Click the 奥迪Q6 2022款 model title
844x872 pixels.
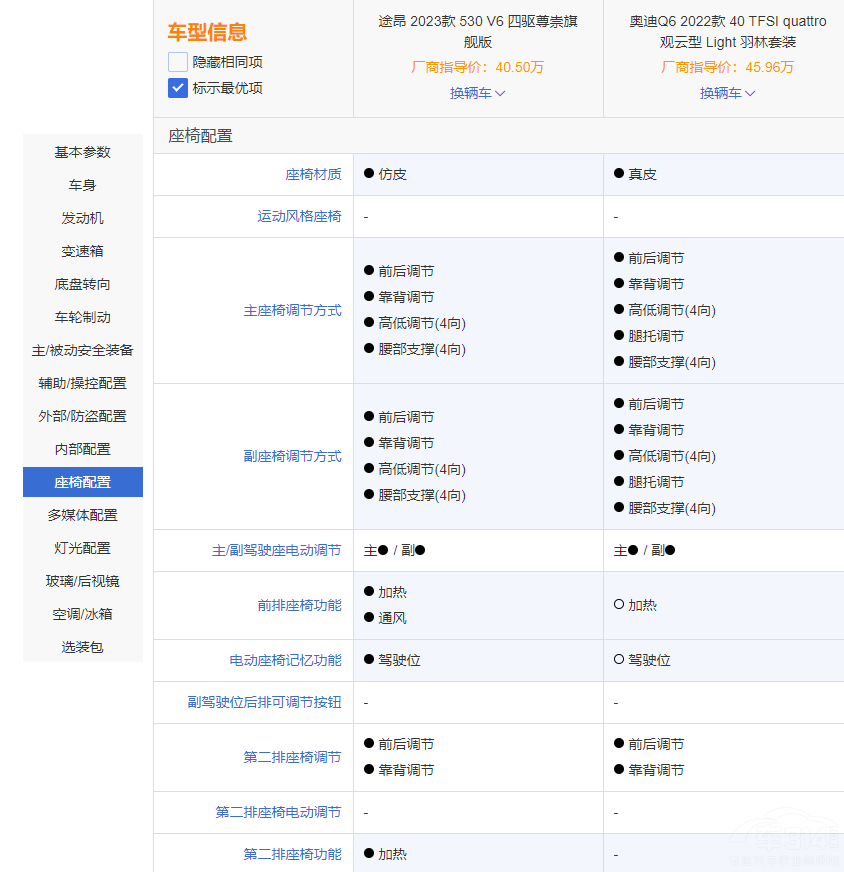pos(727,32)
